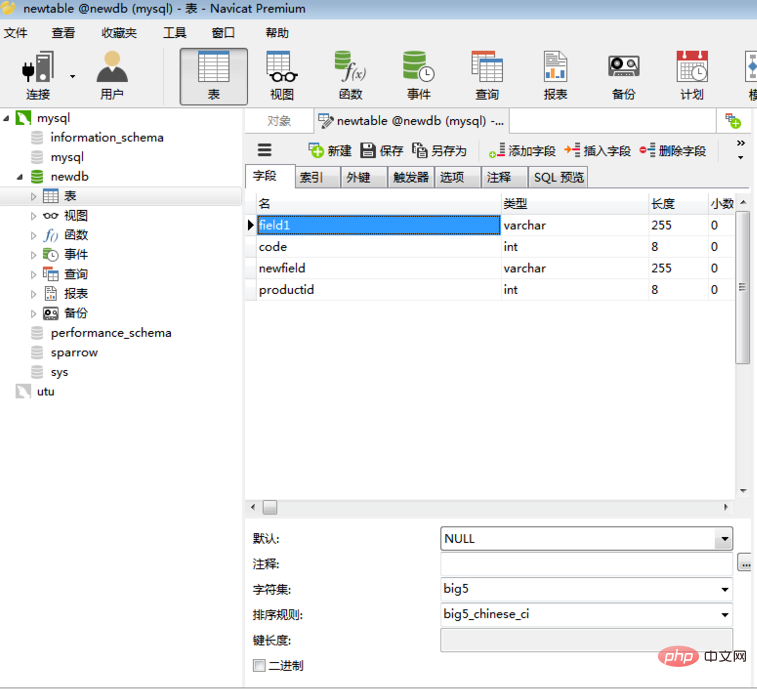Click the new tab icon at top right
757x689 pixels.
733,121
